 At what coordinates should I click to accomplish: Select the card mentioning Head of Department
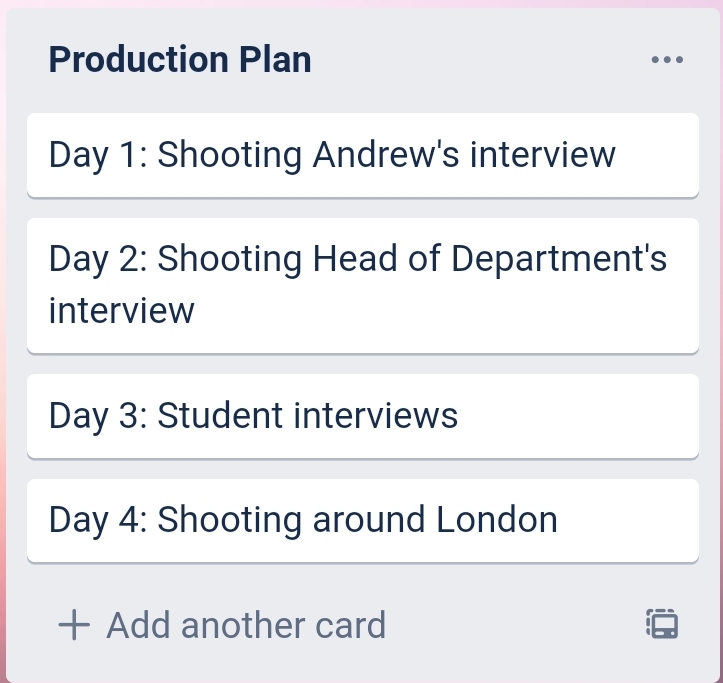click(x=362, y=285)
